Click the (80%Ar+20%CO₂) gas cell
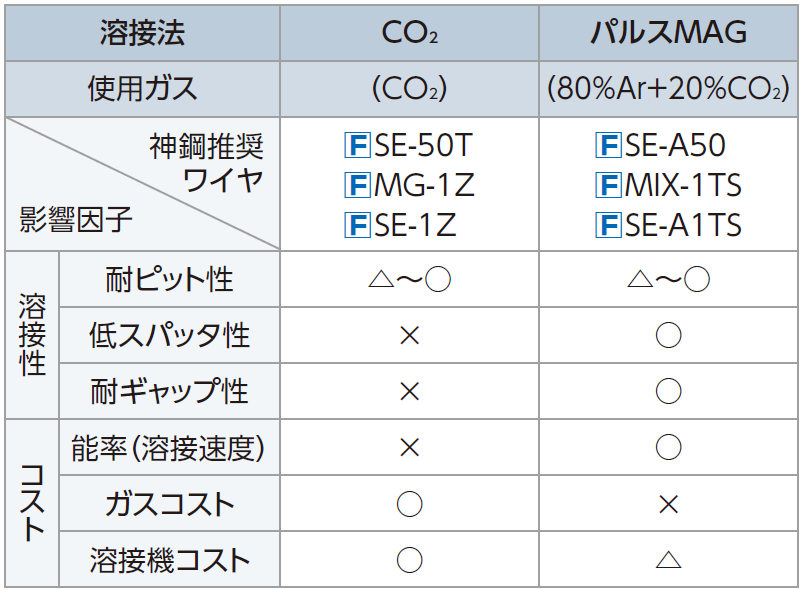This screenshot has height=589, width=801. [x=669, y=89]
